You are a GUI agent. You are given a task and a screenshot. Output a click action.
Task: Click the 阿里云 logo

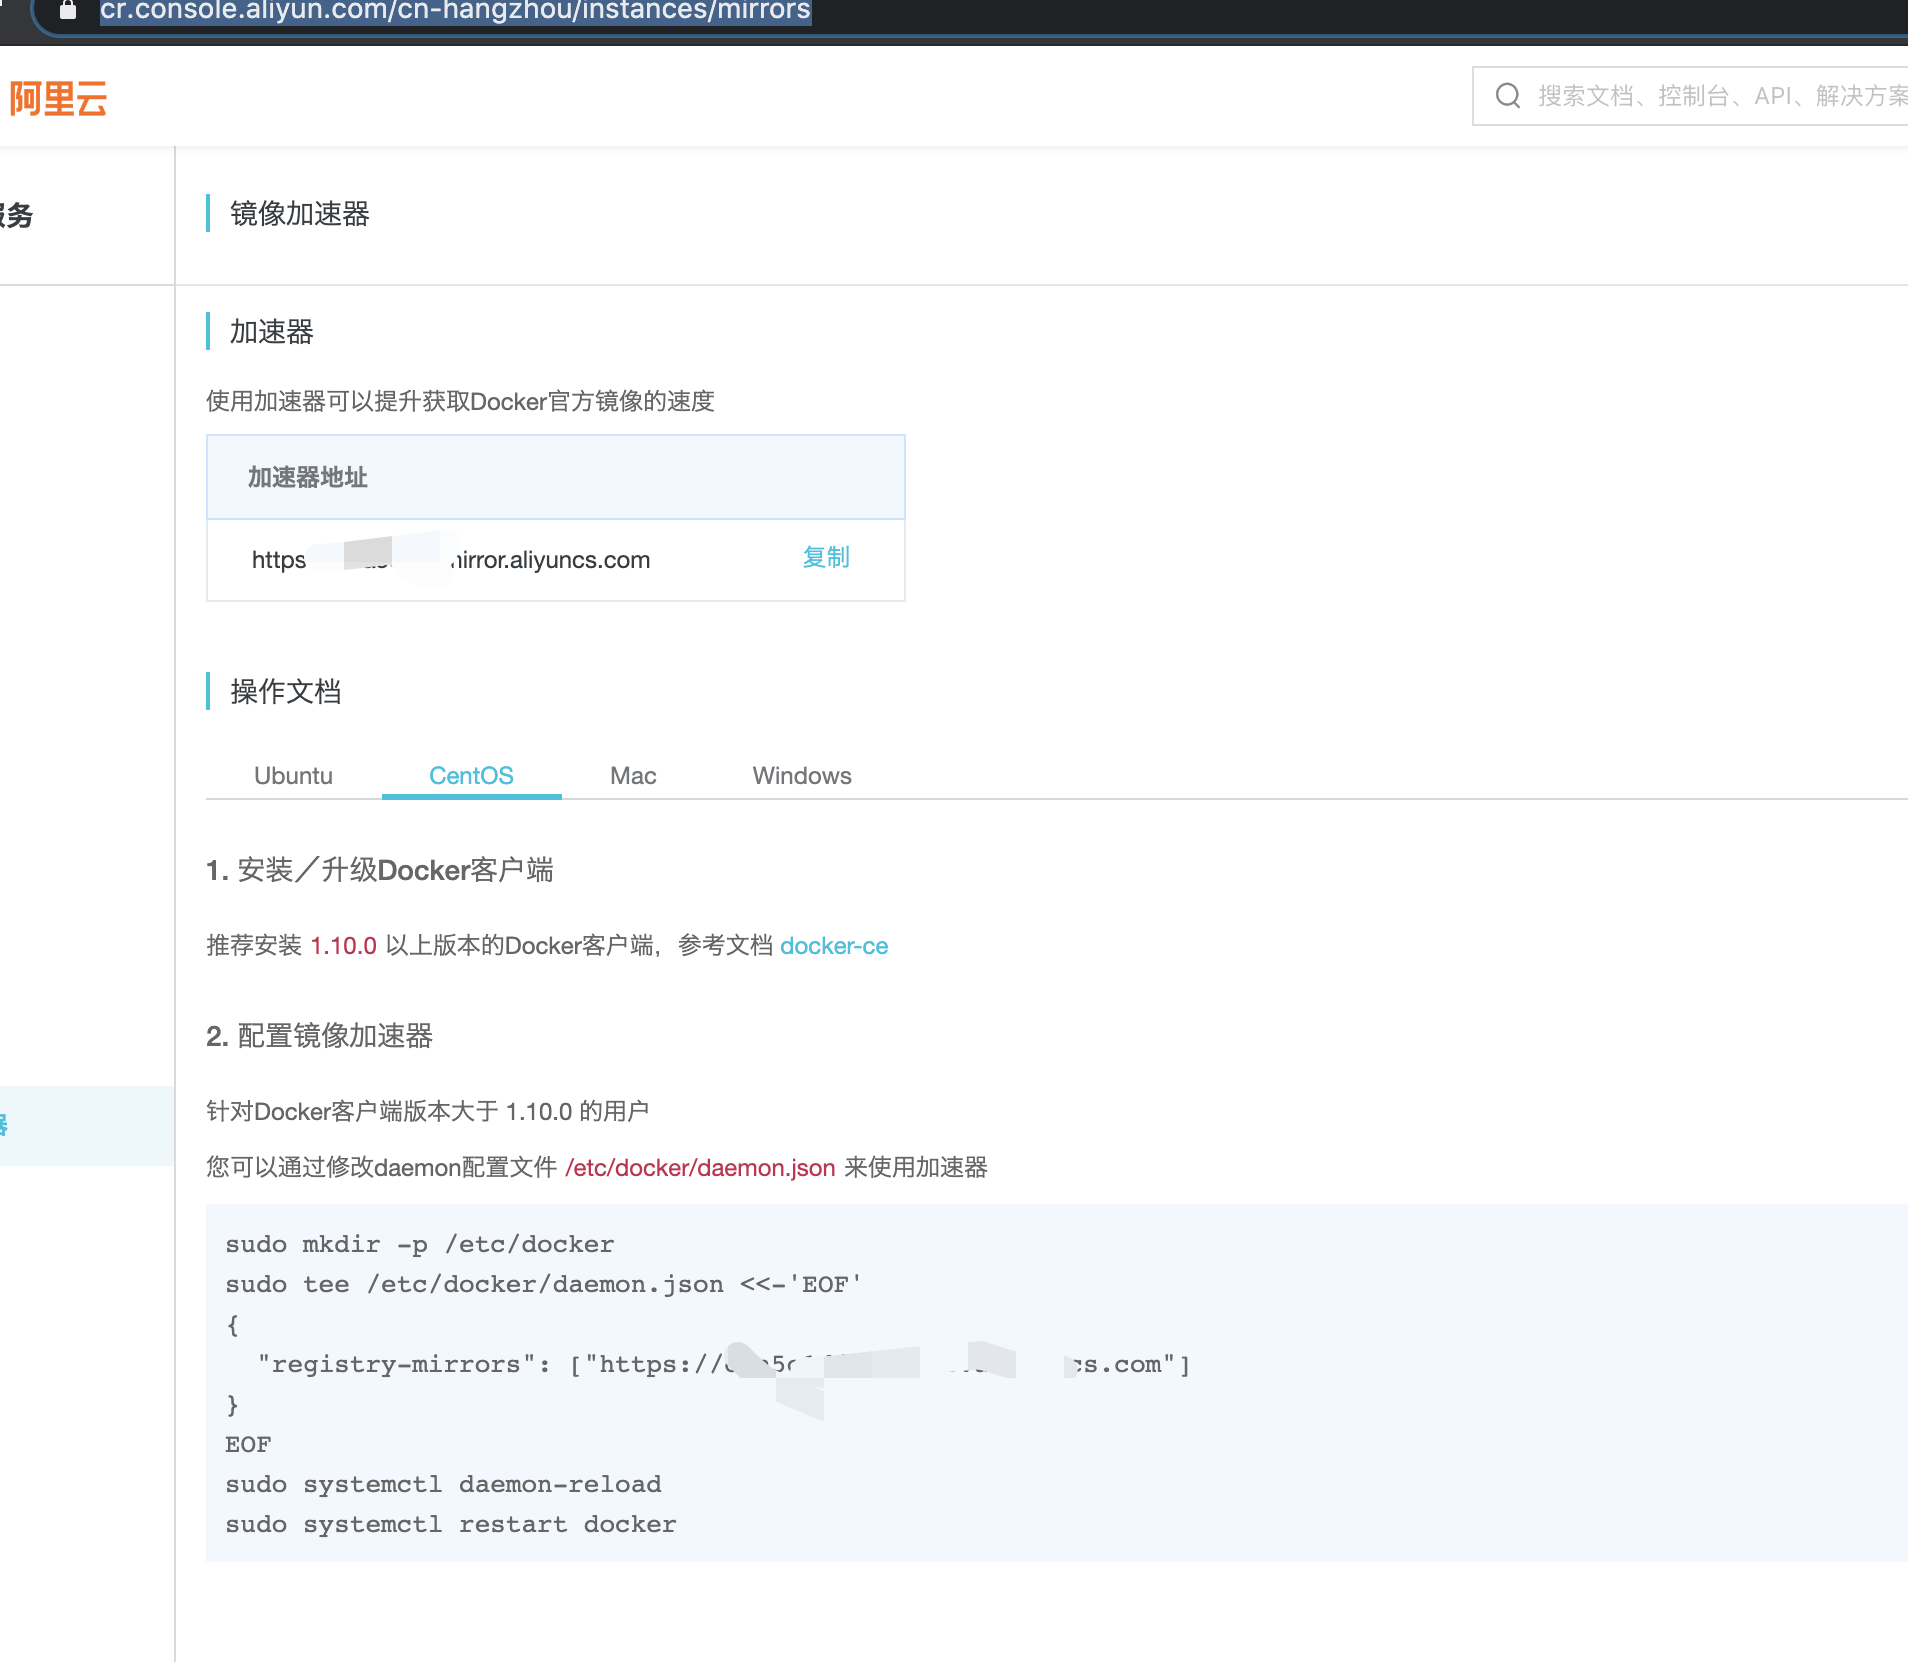58,99
